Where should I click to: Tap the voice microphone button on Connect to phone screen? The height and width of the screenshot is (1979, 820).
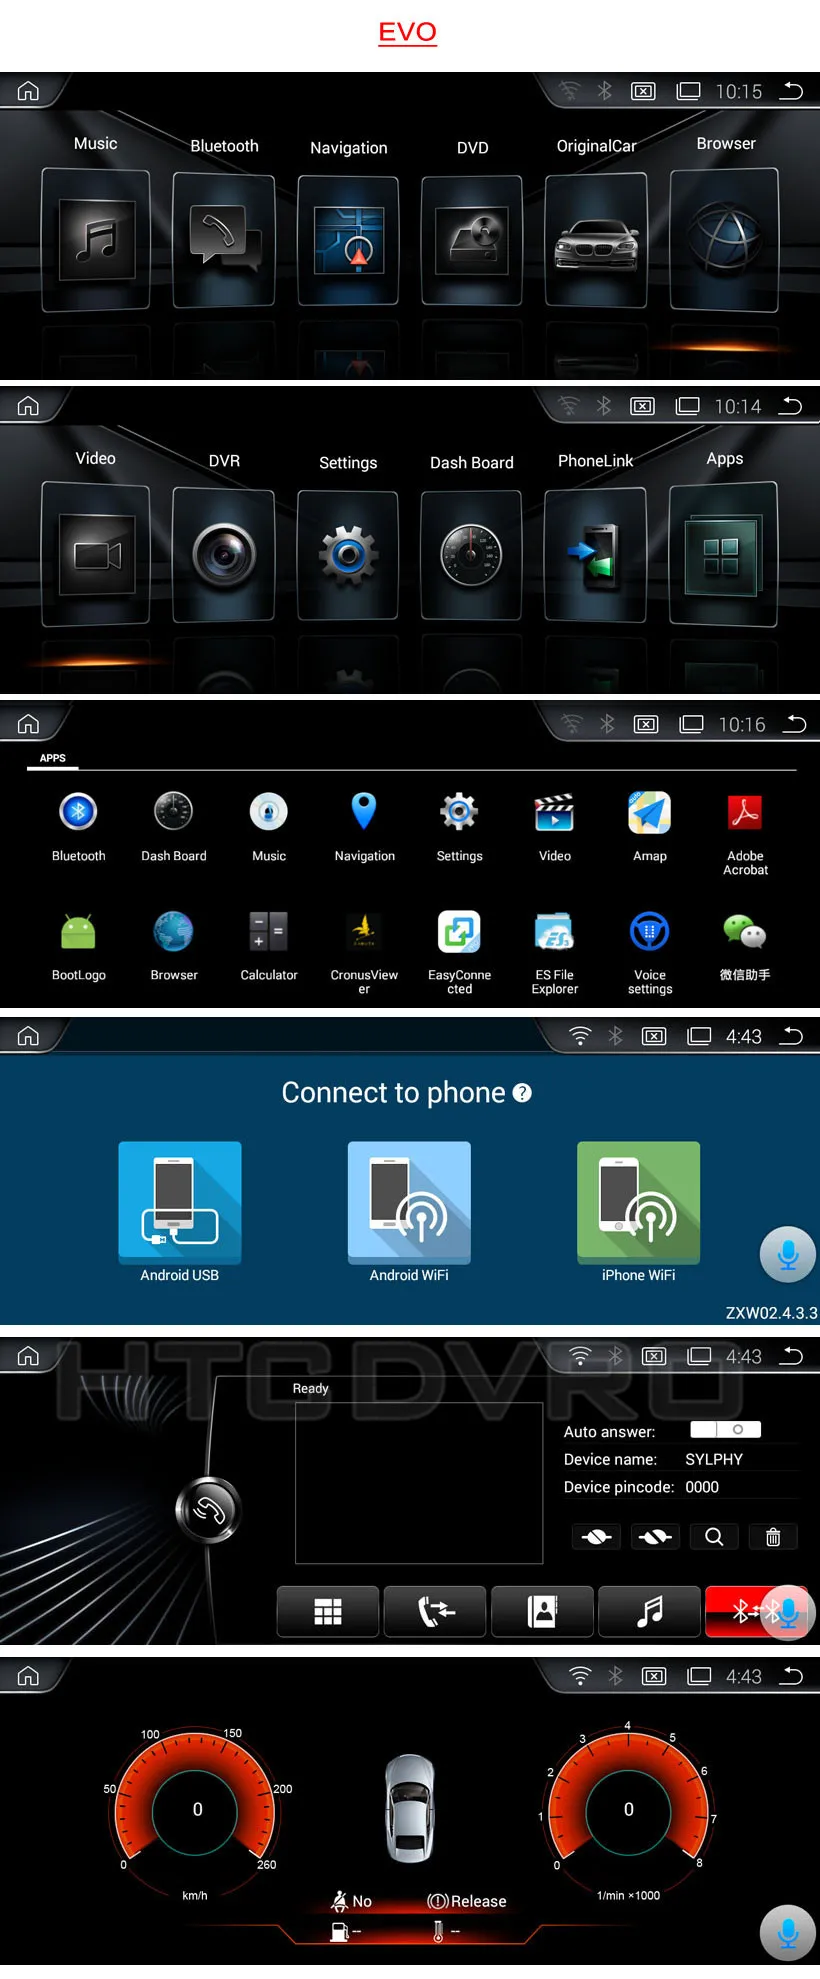click(x=788, y=1255)
